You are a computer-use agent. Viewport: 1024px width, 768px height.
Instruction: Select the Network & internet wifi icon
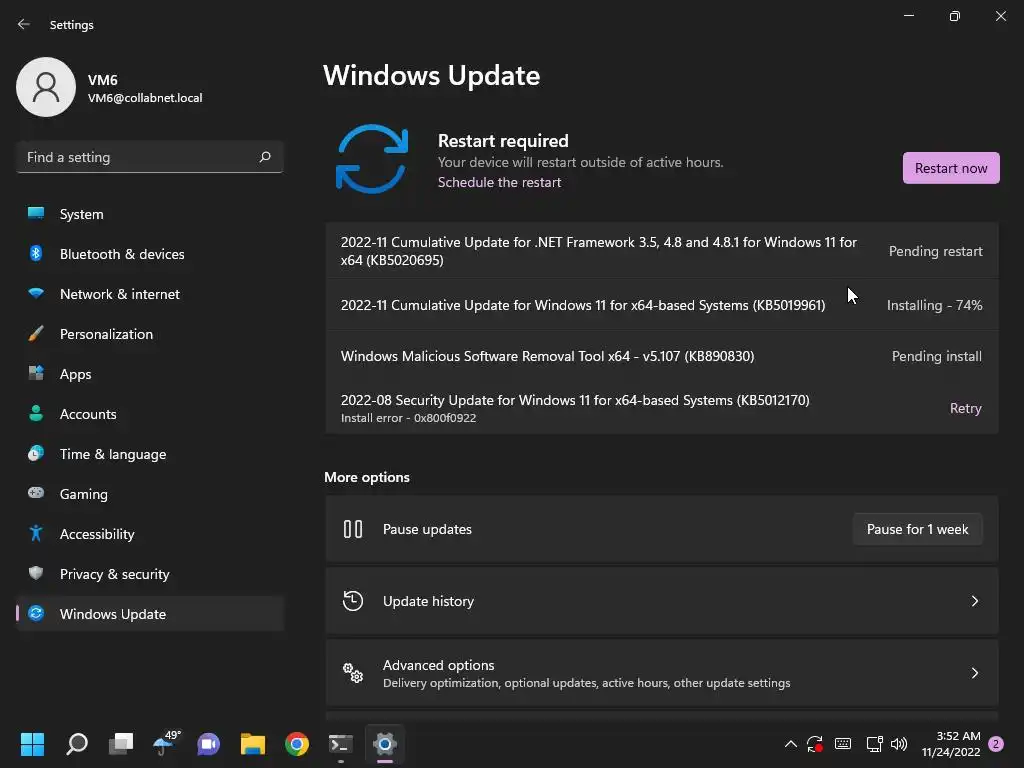click(36, 293)
